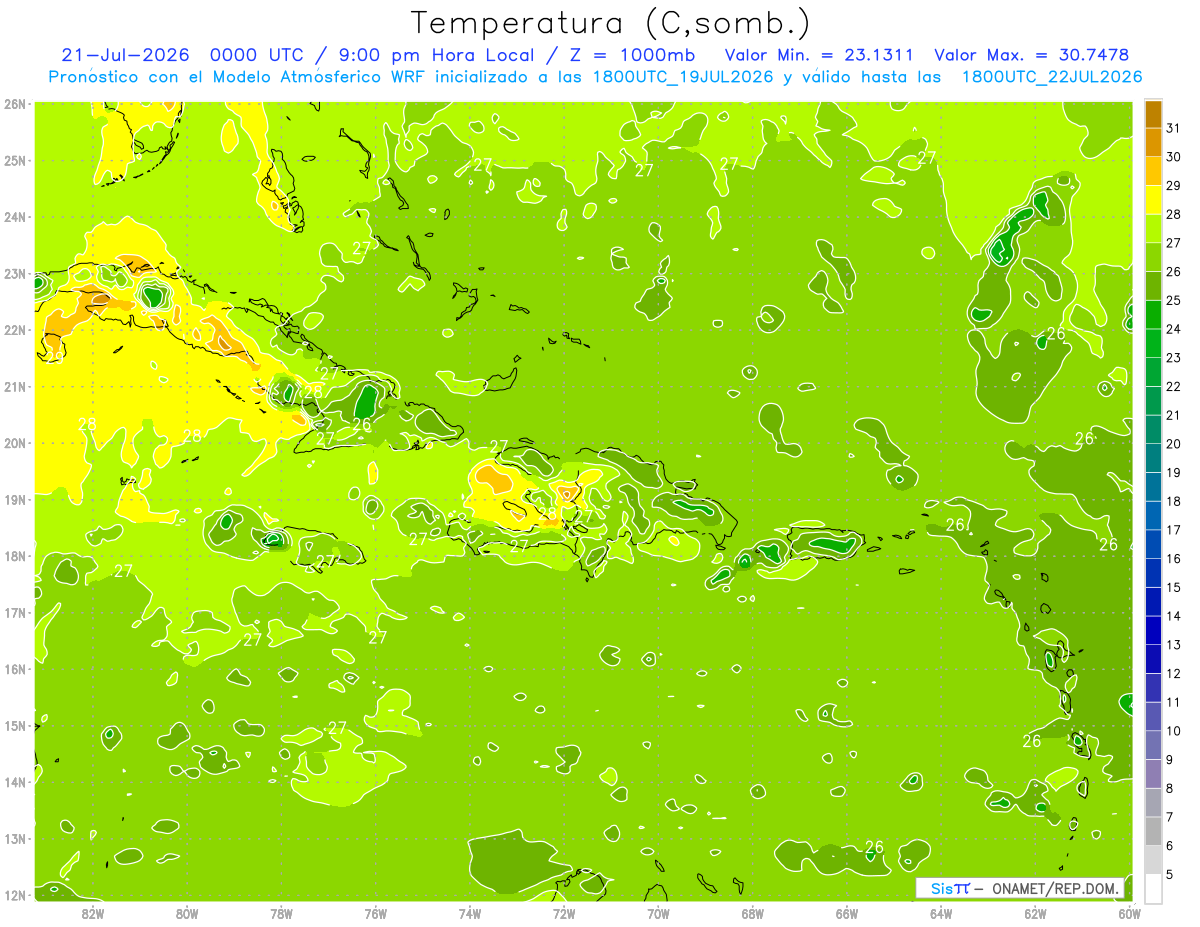Pick the legend swatch between 30 and 29
This screenshot has width=1200, height=927.
click(x=1153, y=171)
